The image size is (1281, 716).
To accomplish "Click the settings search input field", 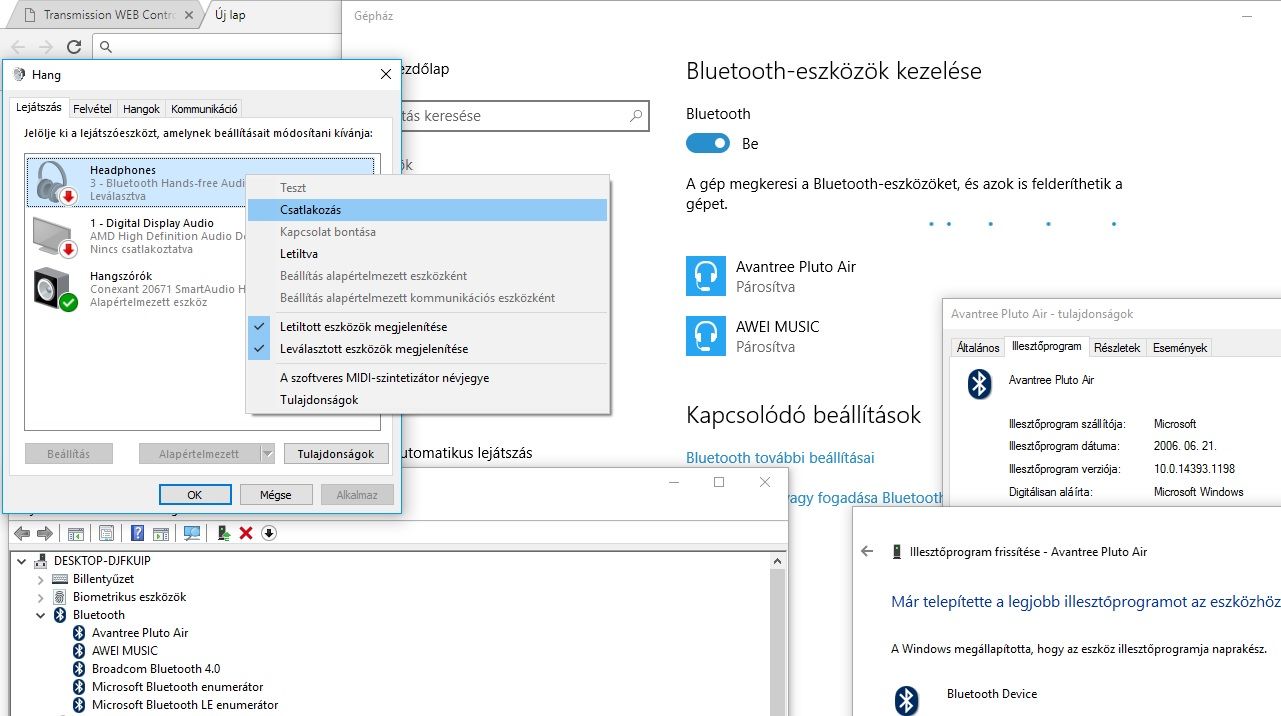I will pos(511,116).
